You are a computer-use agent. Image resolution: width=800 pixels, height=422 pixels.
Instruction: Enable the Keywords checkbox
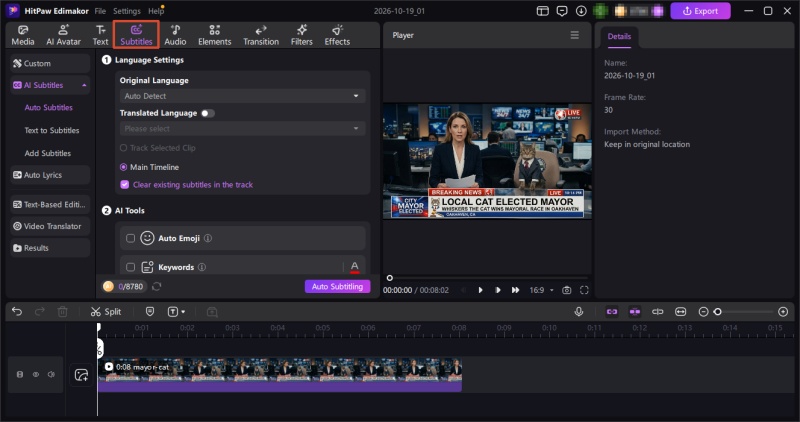[x=131, y=267]
